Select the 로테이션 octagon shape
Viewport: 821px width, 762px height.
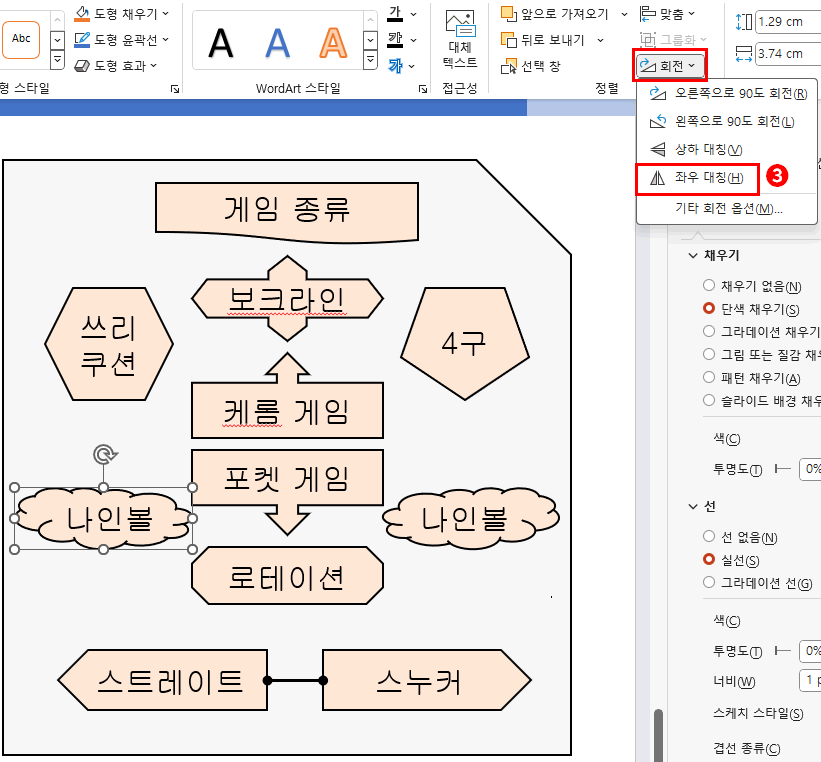(x=287, y=577)
